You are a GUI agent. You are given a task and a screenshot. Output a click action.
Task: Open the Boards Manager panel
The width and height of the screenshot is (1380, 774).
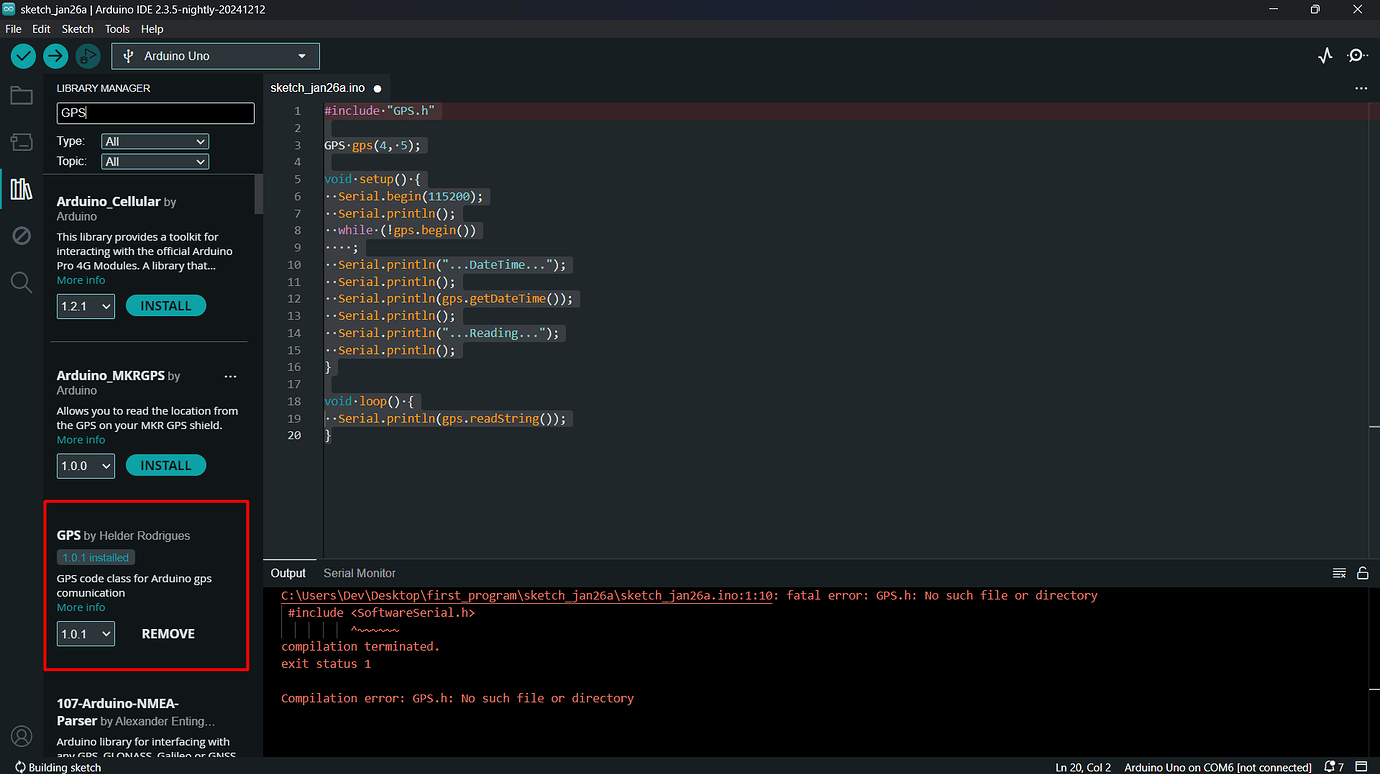pos(21,141)
